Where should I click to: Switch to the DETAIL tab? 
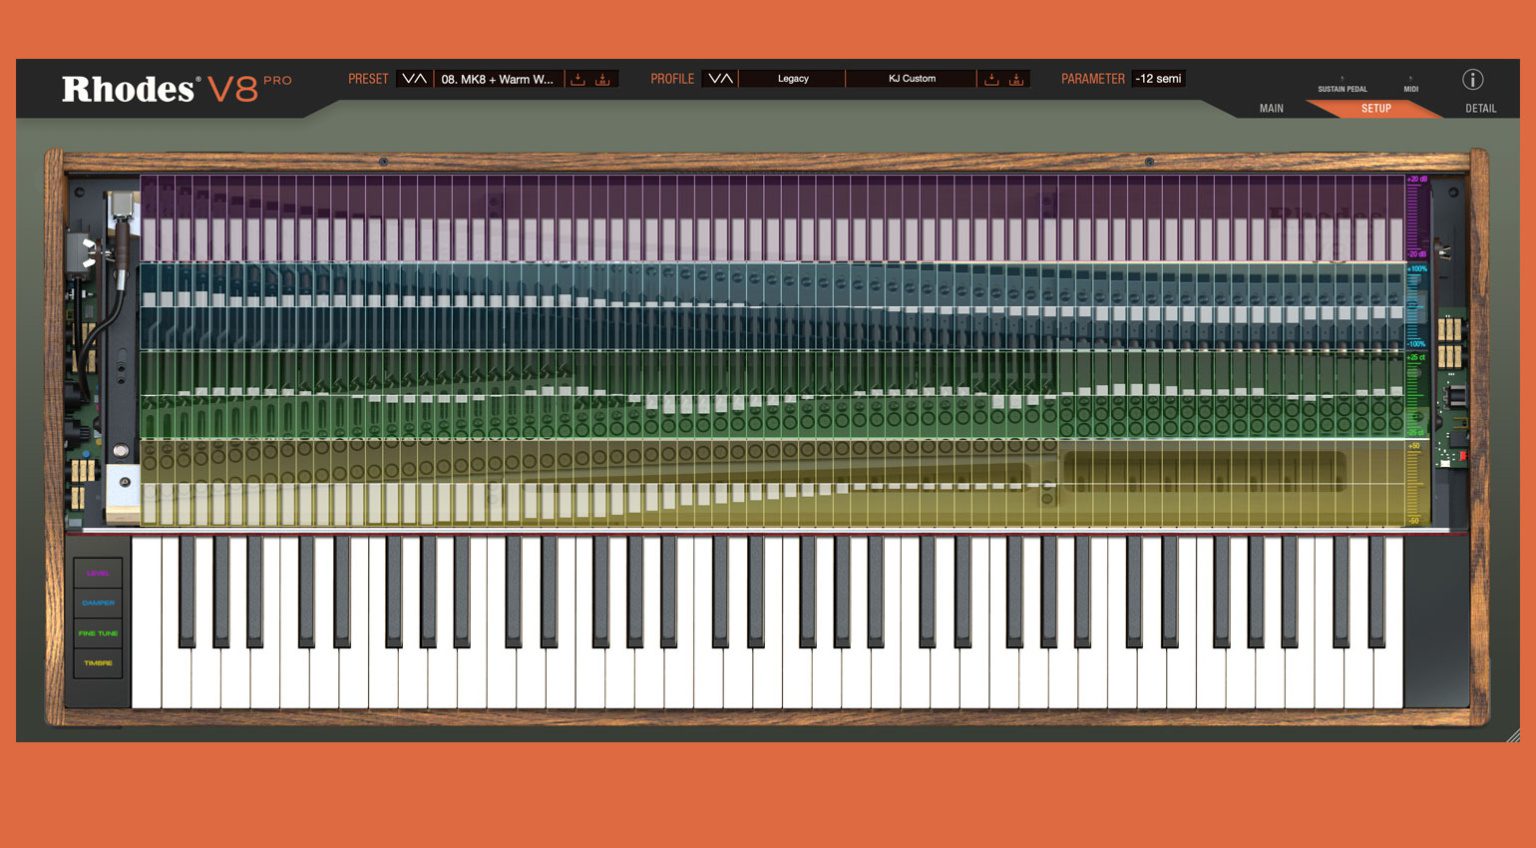[x=1480, y=108]
